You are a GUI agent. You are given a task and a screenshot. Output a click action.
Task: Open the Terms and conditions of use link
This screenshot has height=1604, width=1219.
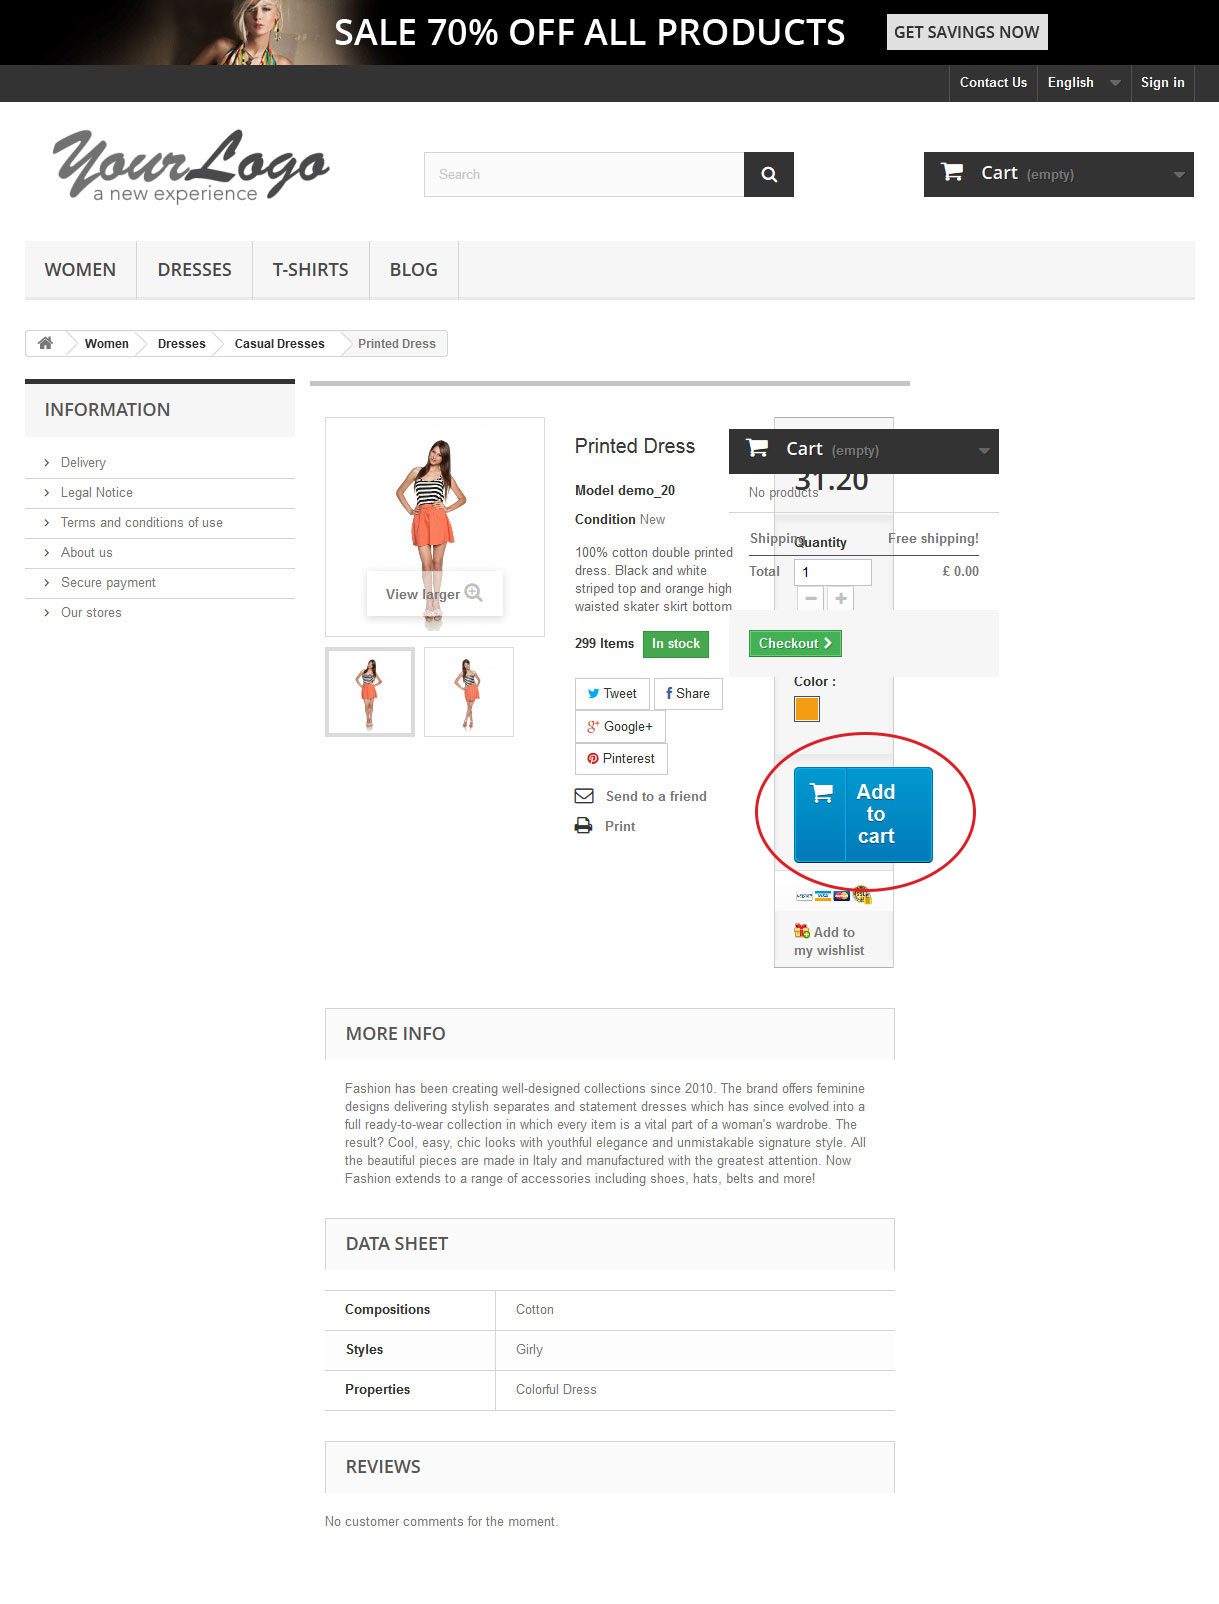[x=141, y=522]
